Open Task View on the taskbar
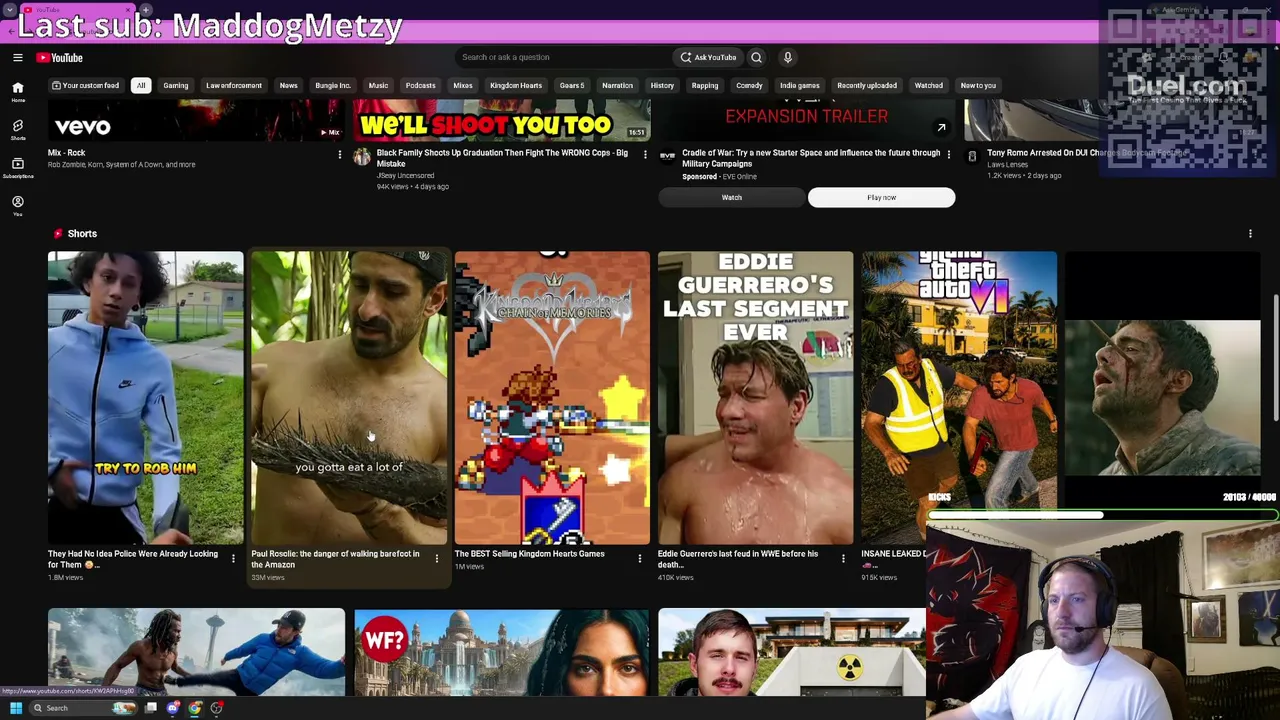The width and height of the screenshot is (1280, 720). [x=151, y=708]
